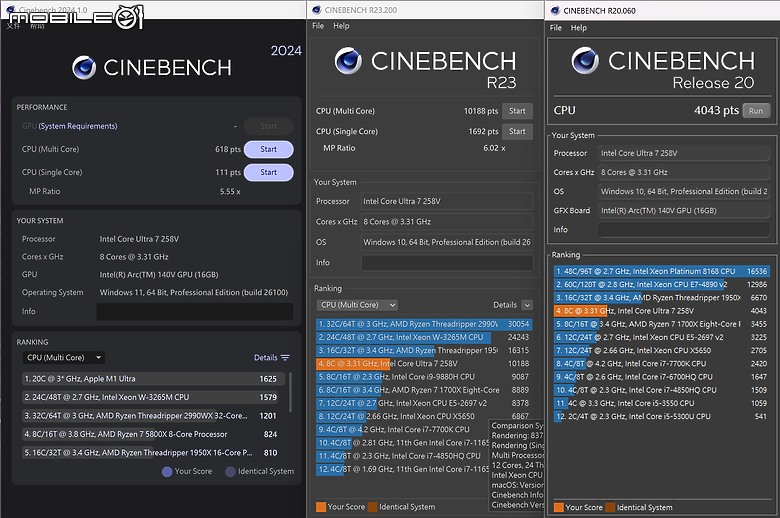Click Your Score purple legend dot
This screenshot has width=780, height=518.
click(167, 472)
